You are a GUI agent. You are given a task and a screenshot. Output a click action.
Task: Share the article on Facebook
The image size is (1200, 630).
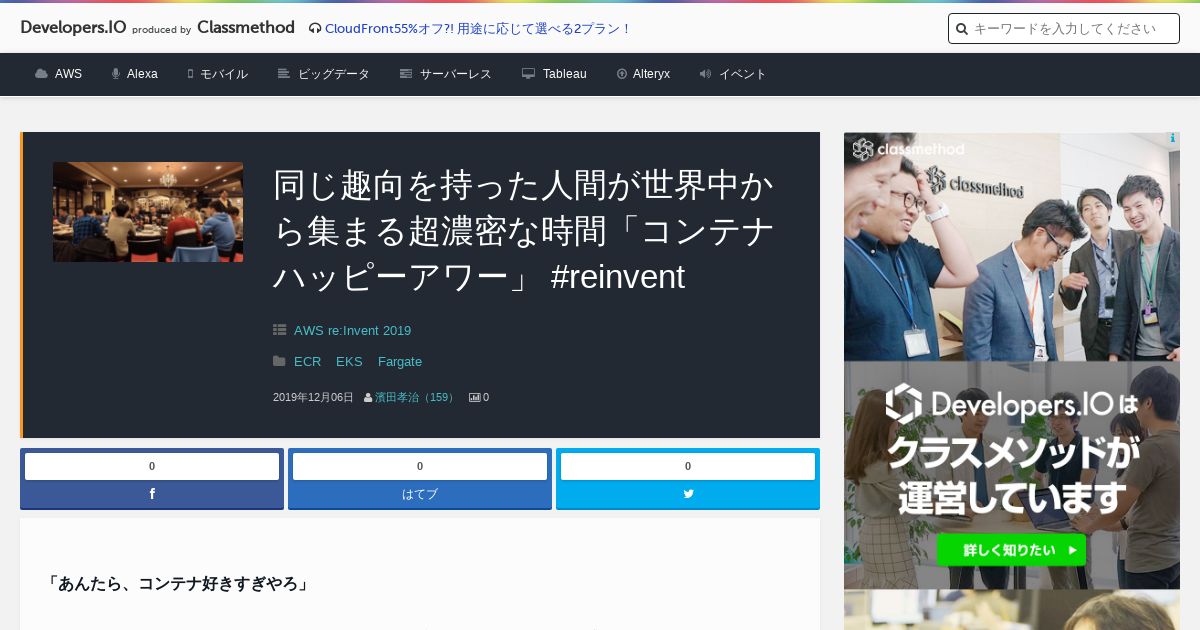(152, 494)
